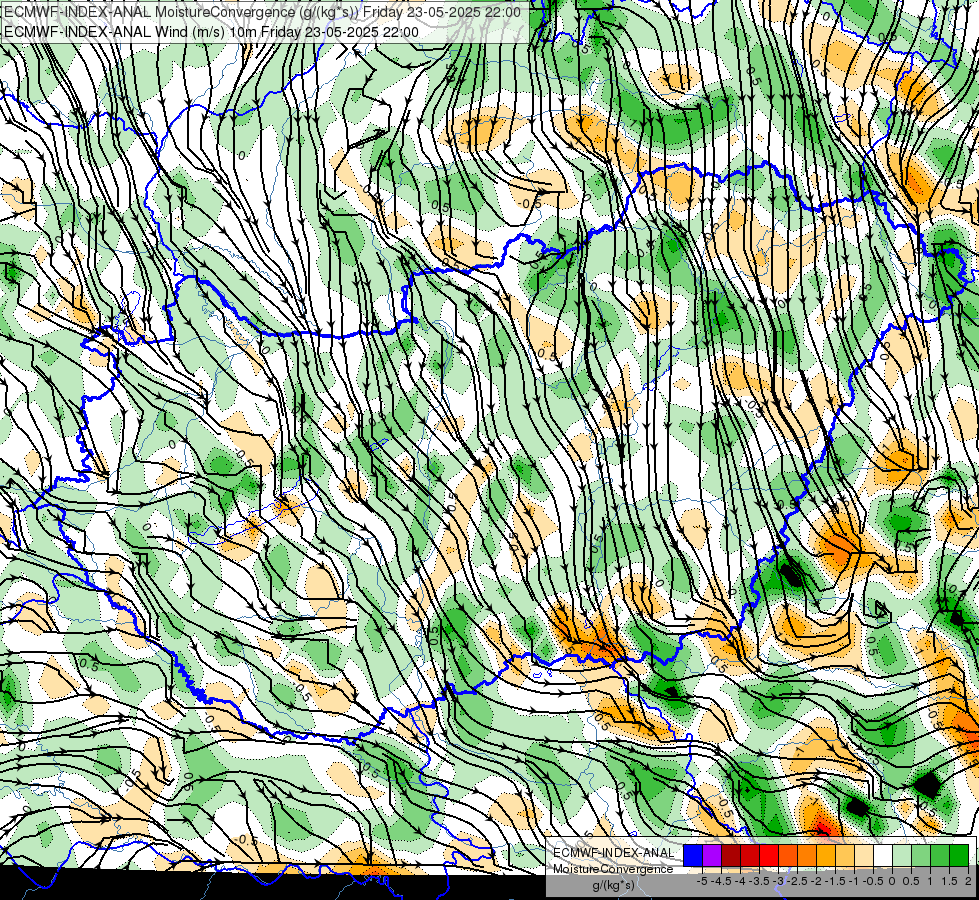Click the legend tick value -3.5
979x900 pixels.
click(759, 881)
